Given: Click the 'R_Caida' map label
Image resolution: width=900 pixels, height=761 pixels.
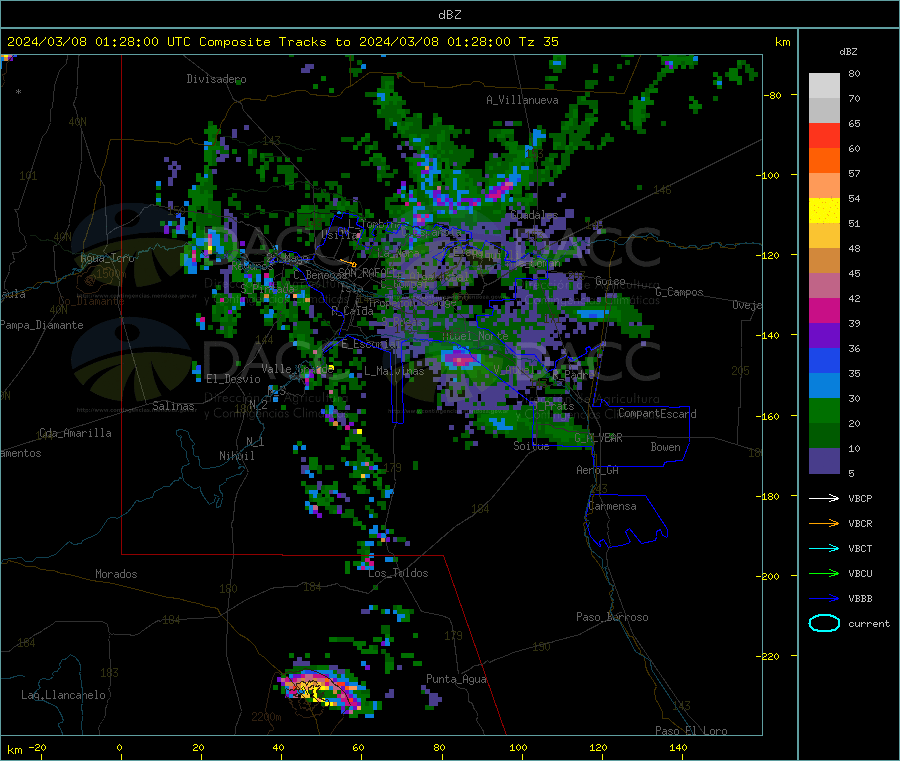Looking at the screenshot, I should [352, 311].
